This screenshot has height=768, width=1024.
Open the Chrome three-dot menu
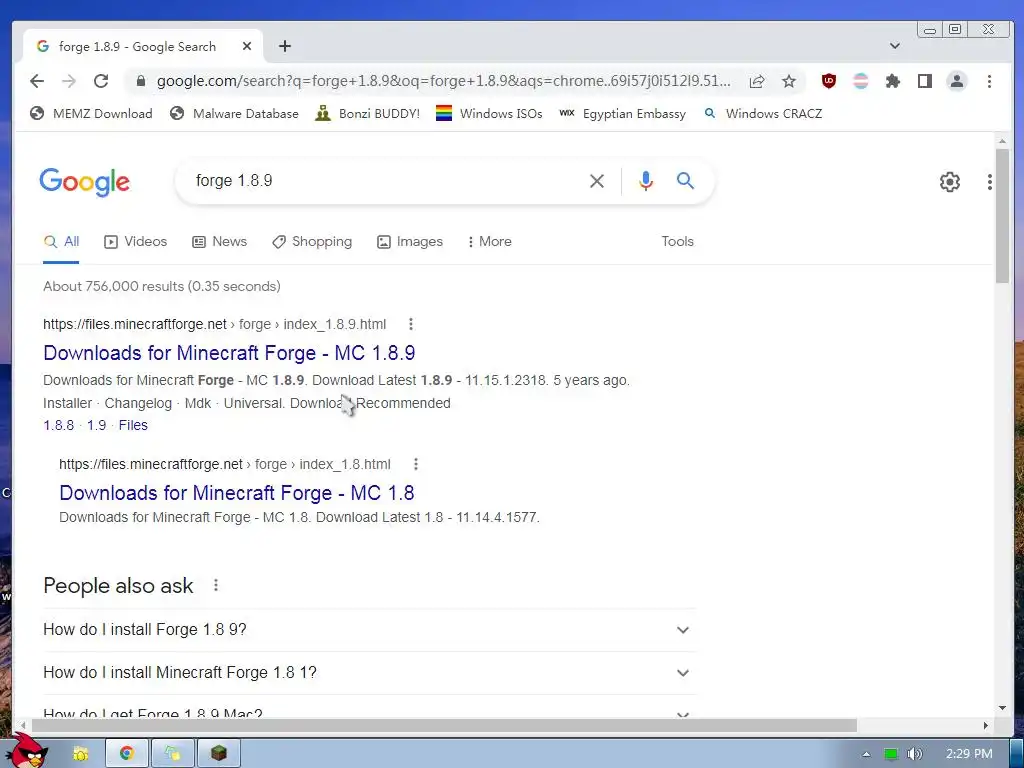point(989,81)
